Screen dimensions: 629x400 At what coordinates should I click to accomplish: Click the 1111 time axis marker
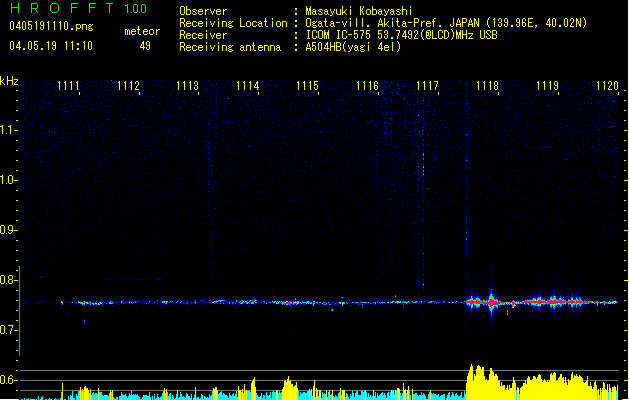pyautogui.click(x=68, y=86)
